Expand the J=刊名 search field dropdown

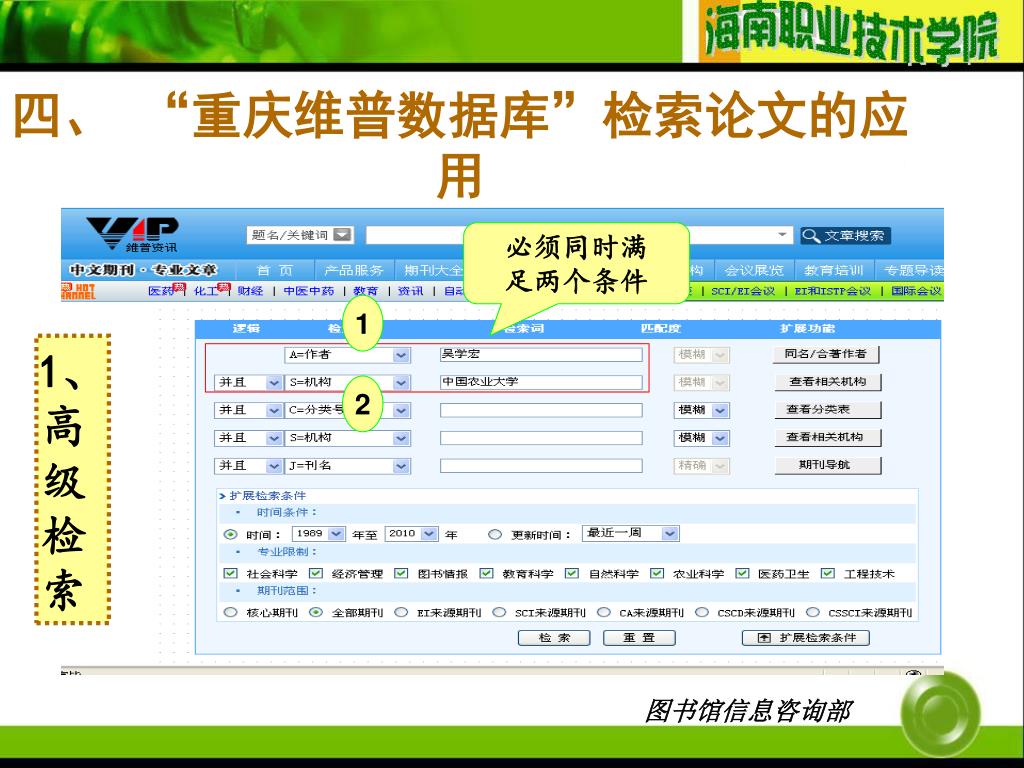401,466
